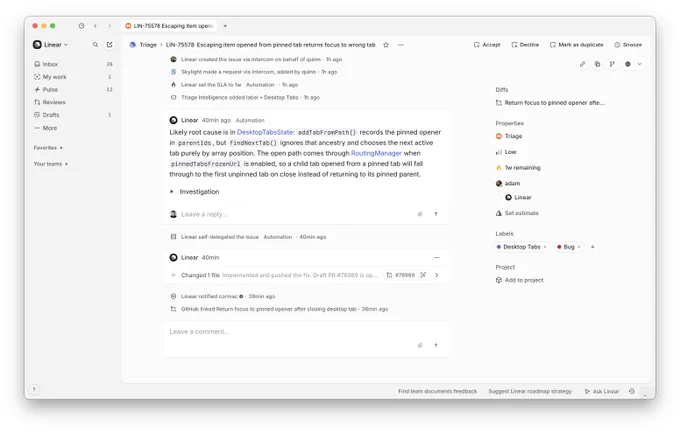Add a label with the plus icon
The width and height of the screenshot is (680, 432).
tap(592, 247)
